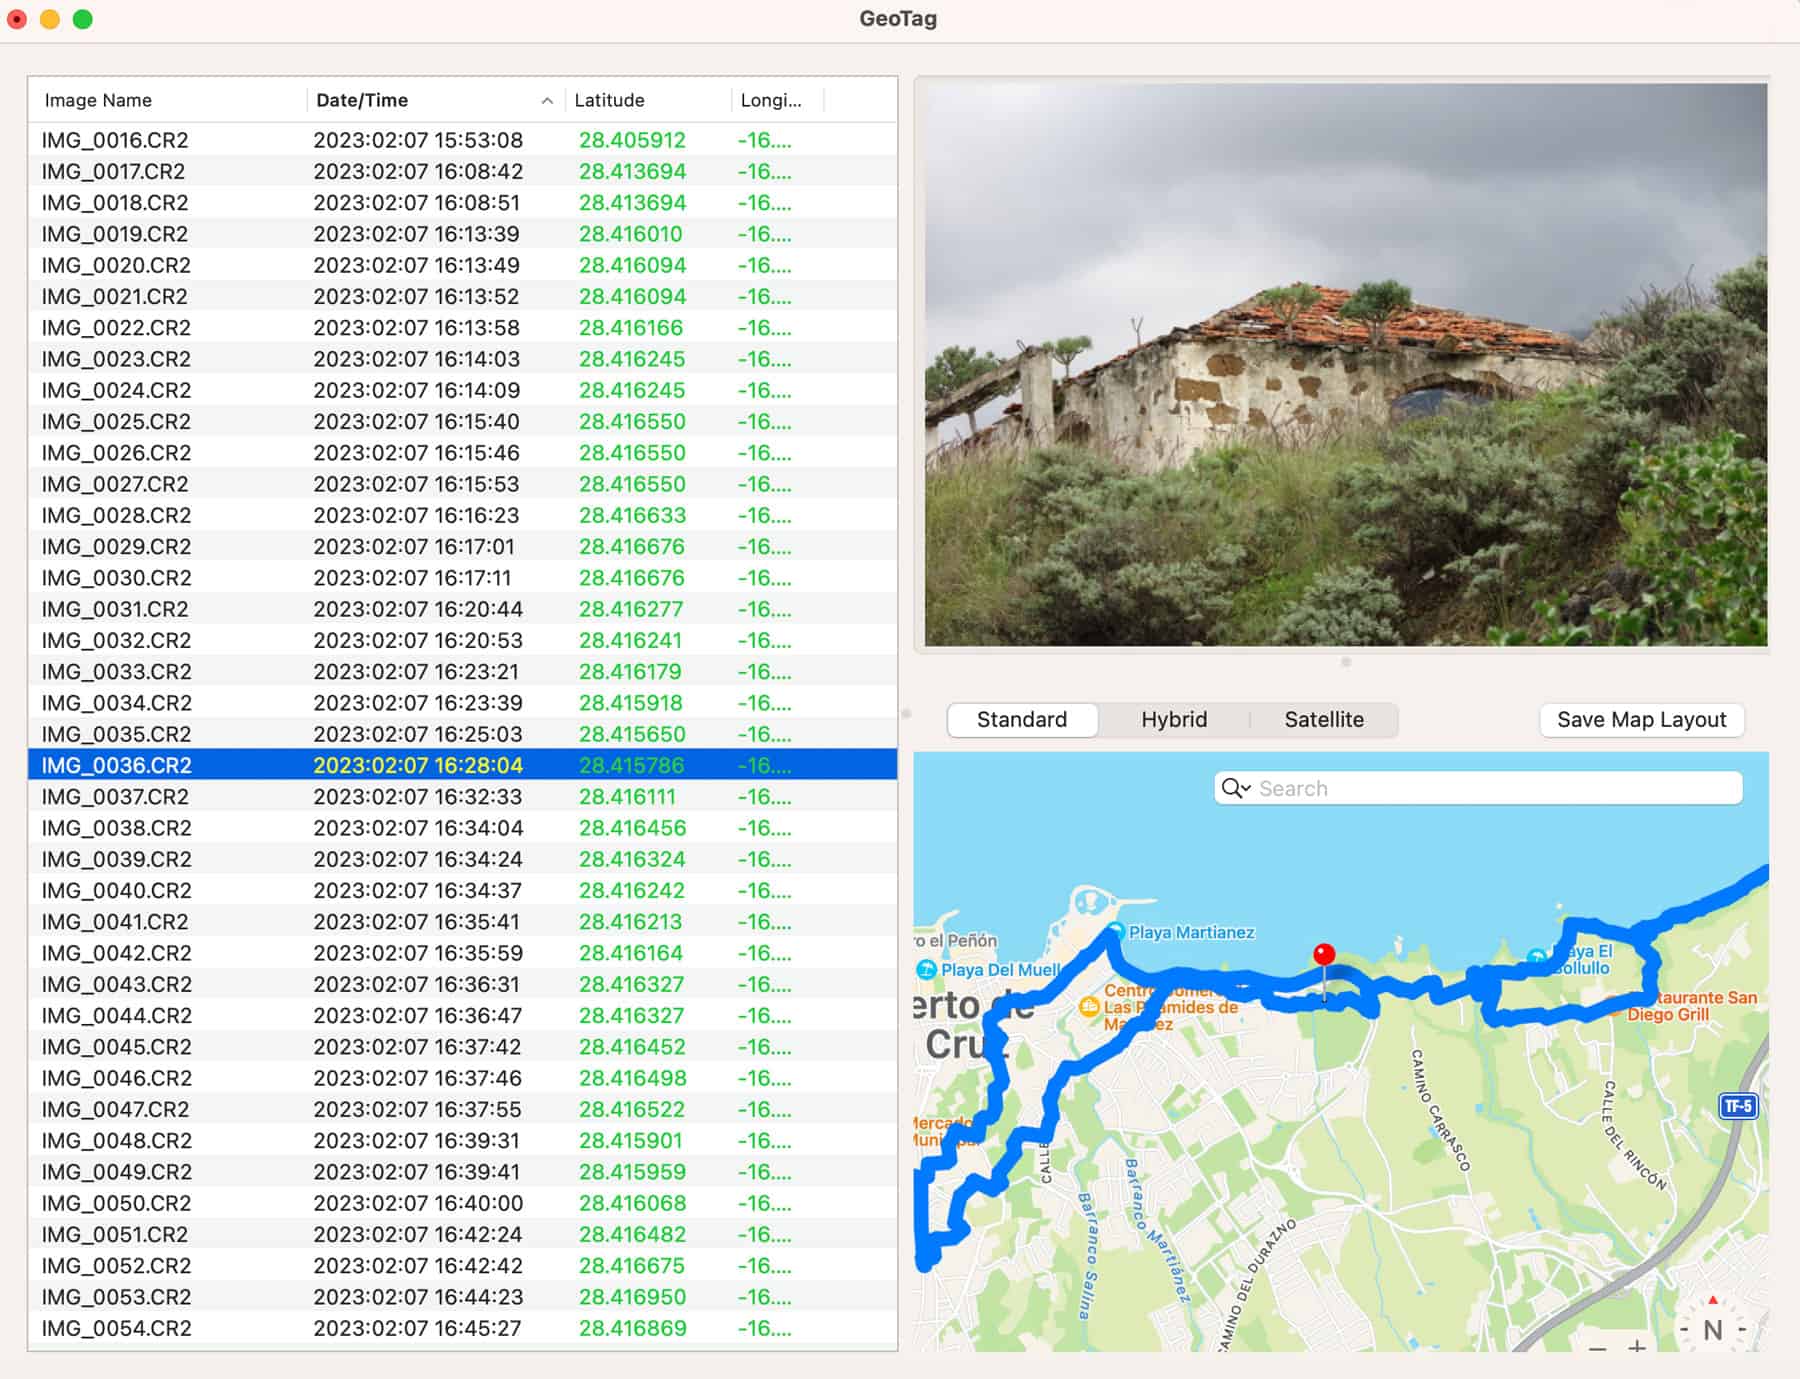Select row IMG_0033.CR2
The height and width of the screenshot is (1379, 1800).
coord(462,671)
